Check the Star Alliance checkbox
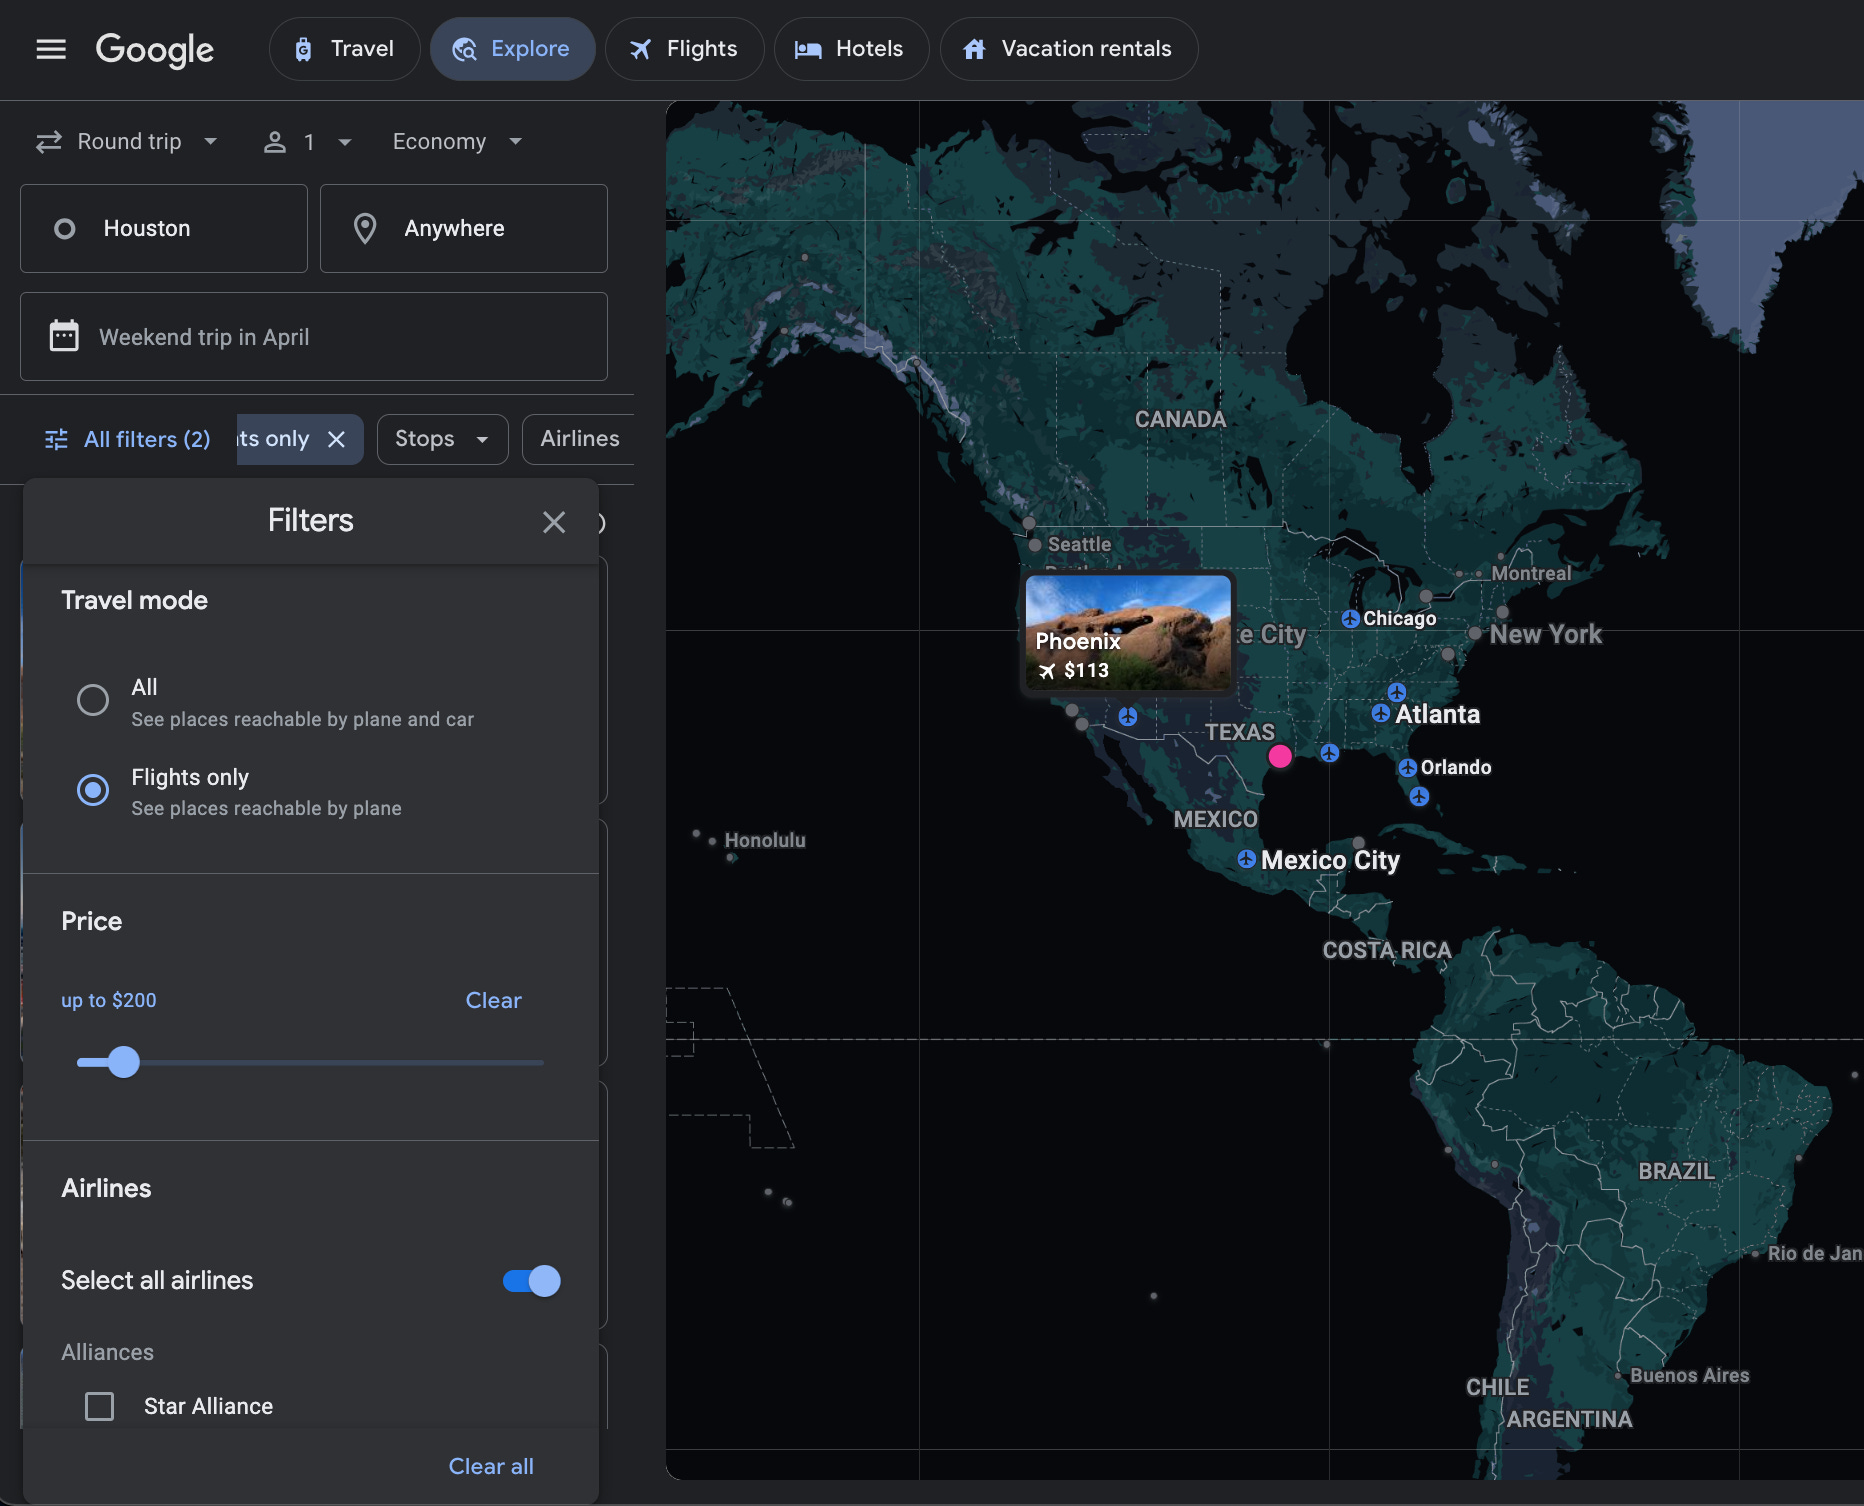The width and height of the screenshot is (1864, 1506). coord(99,1406)
